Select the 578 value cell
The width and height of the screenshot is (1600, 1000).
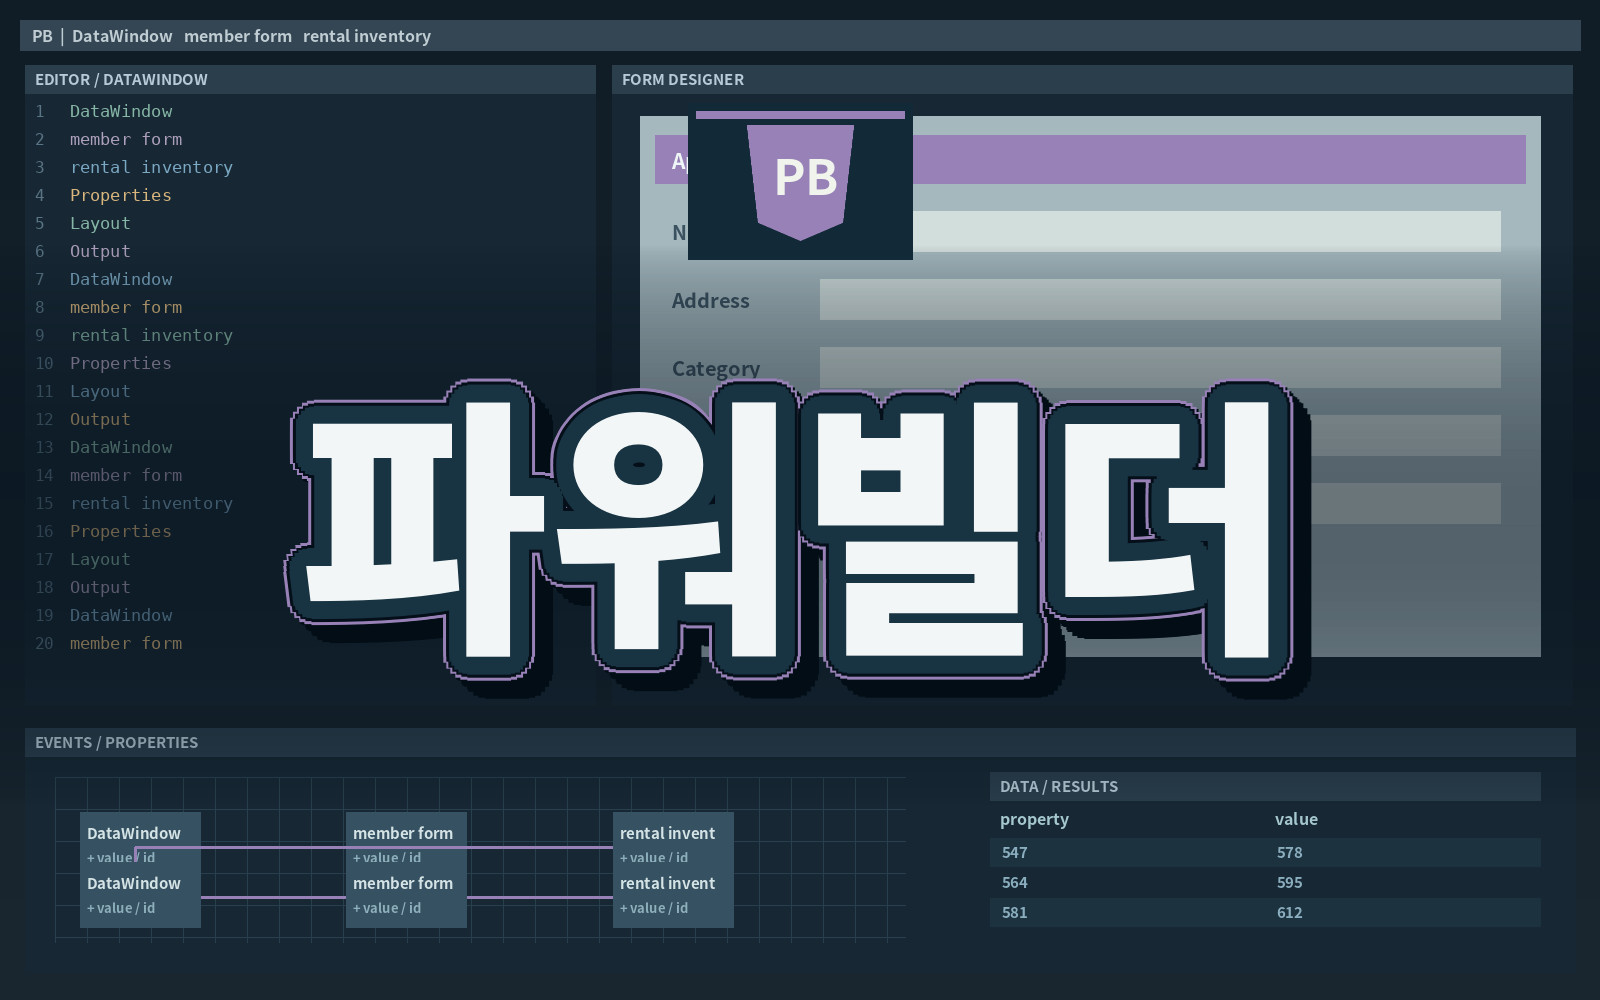click(1290, 852)
